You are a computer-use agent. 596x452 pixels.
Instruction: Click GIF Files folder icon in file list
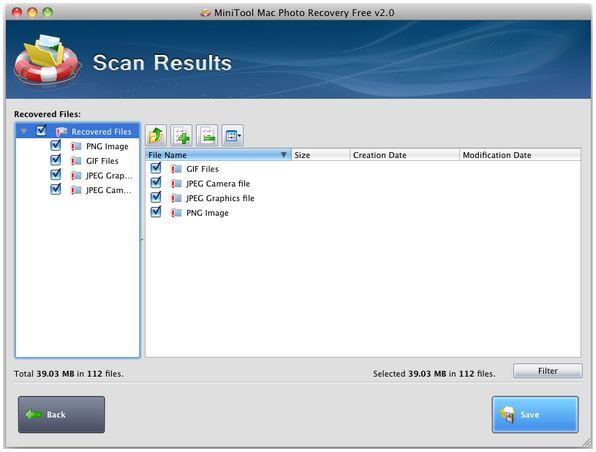pos(176,169)
